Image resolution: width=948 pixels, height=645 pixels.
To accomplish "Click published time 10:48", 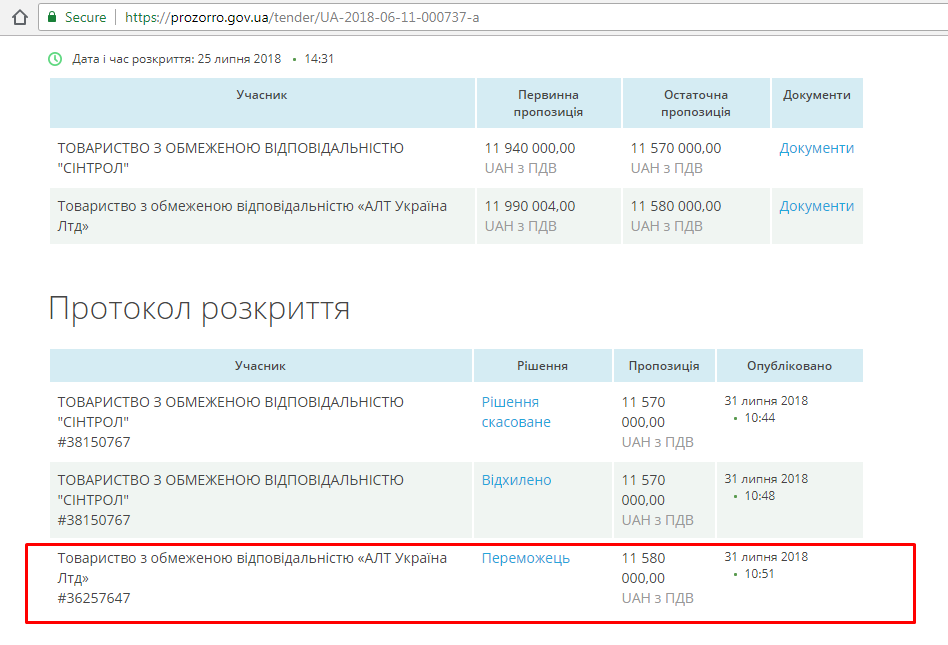I will pos(759,496).
